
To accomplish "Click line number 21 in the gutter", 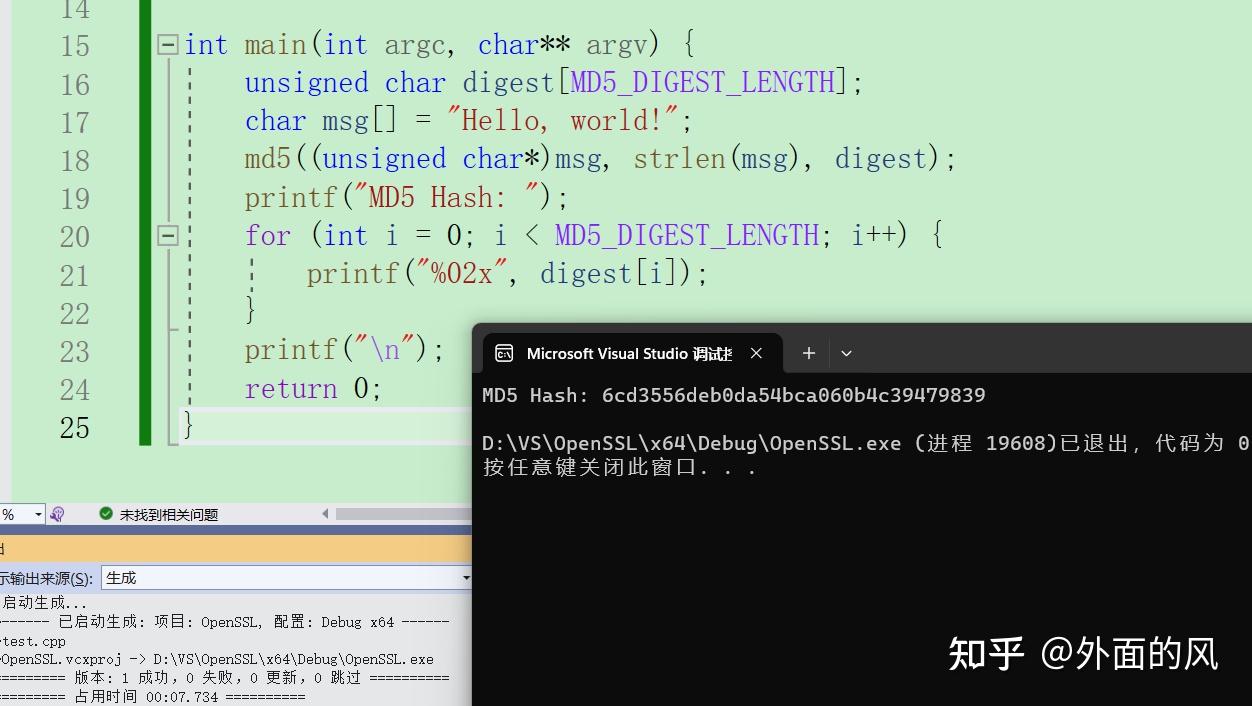I will point(75,275).
